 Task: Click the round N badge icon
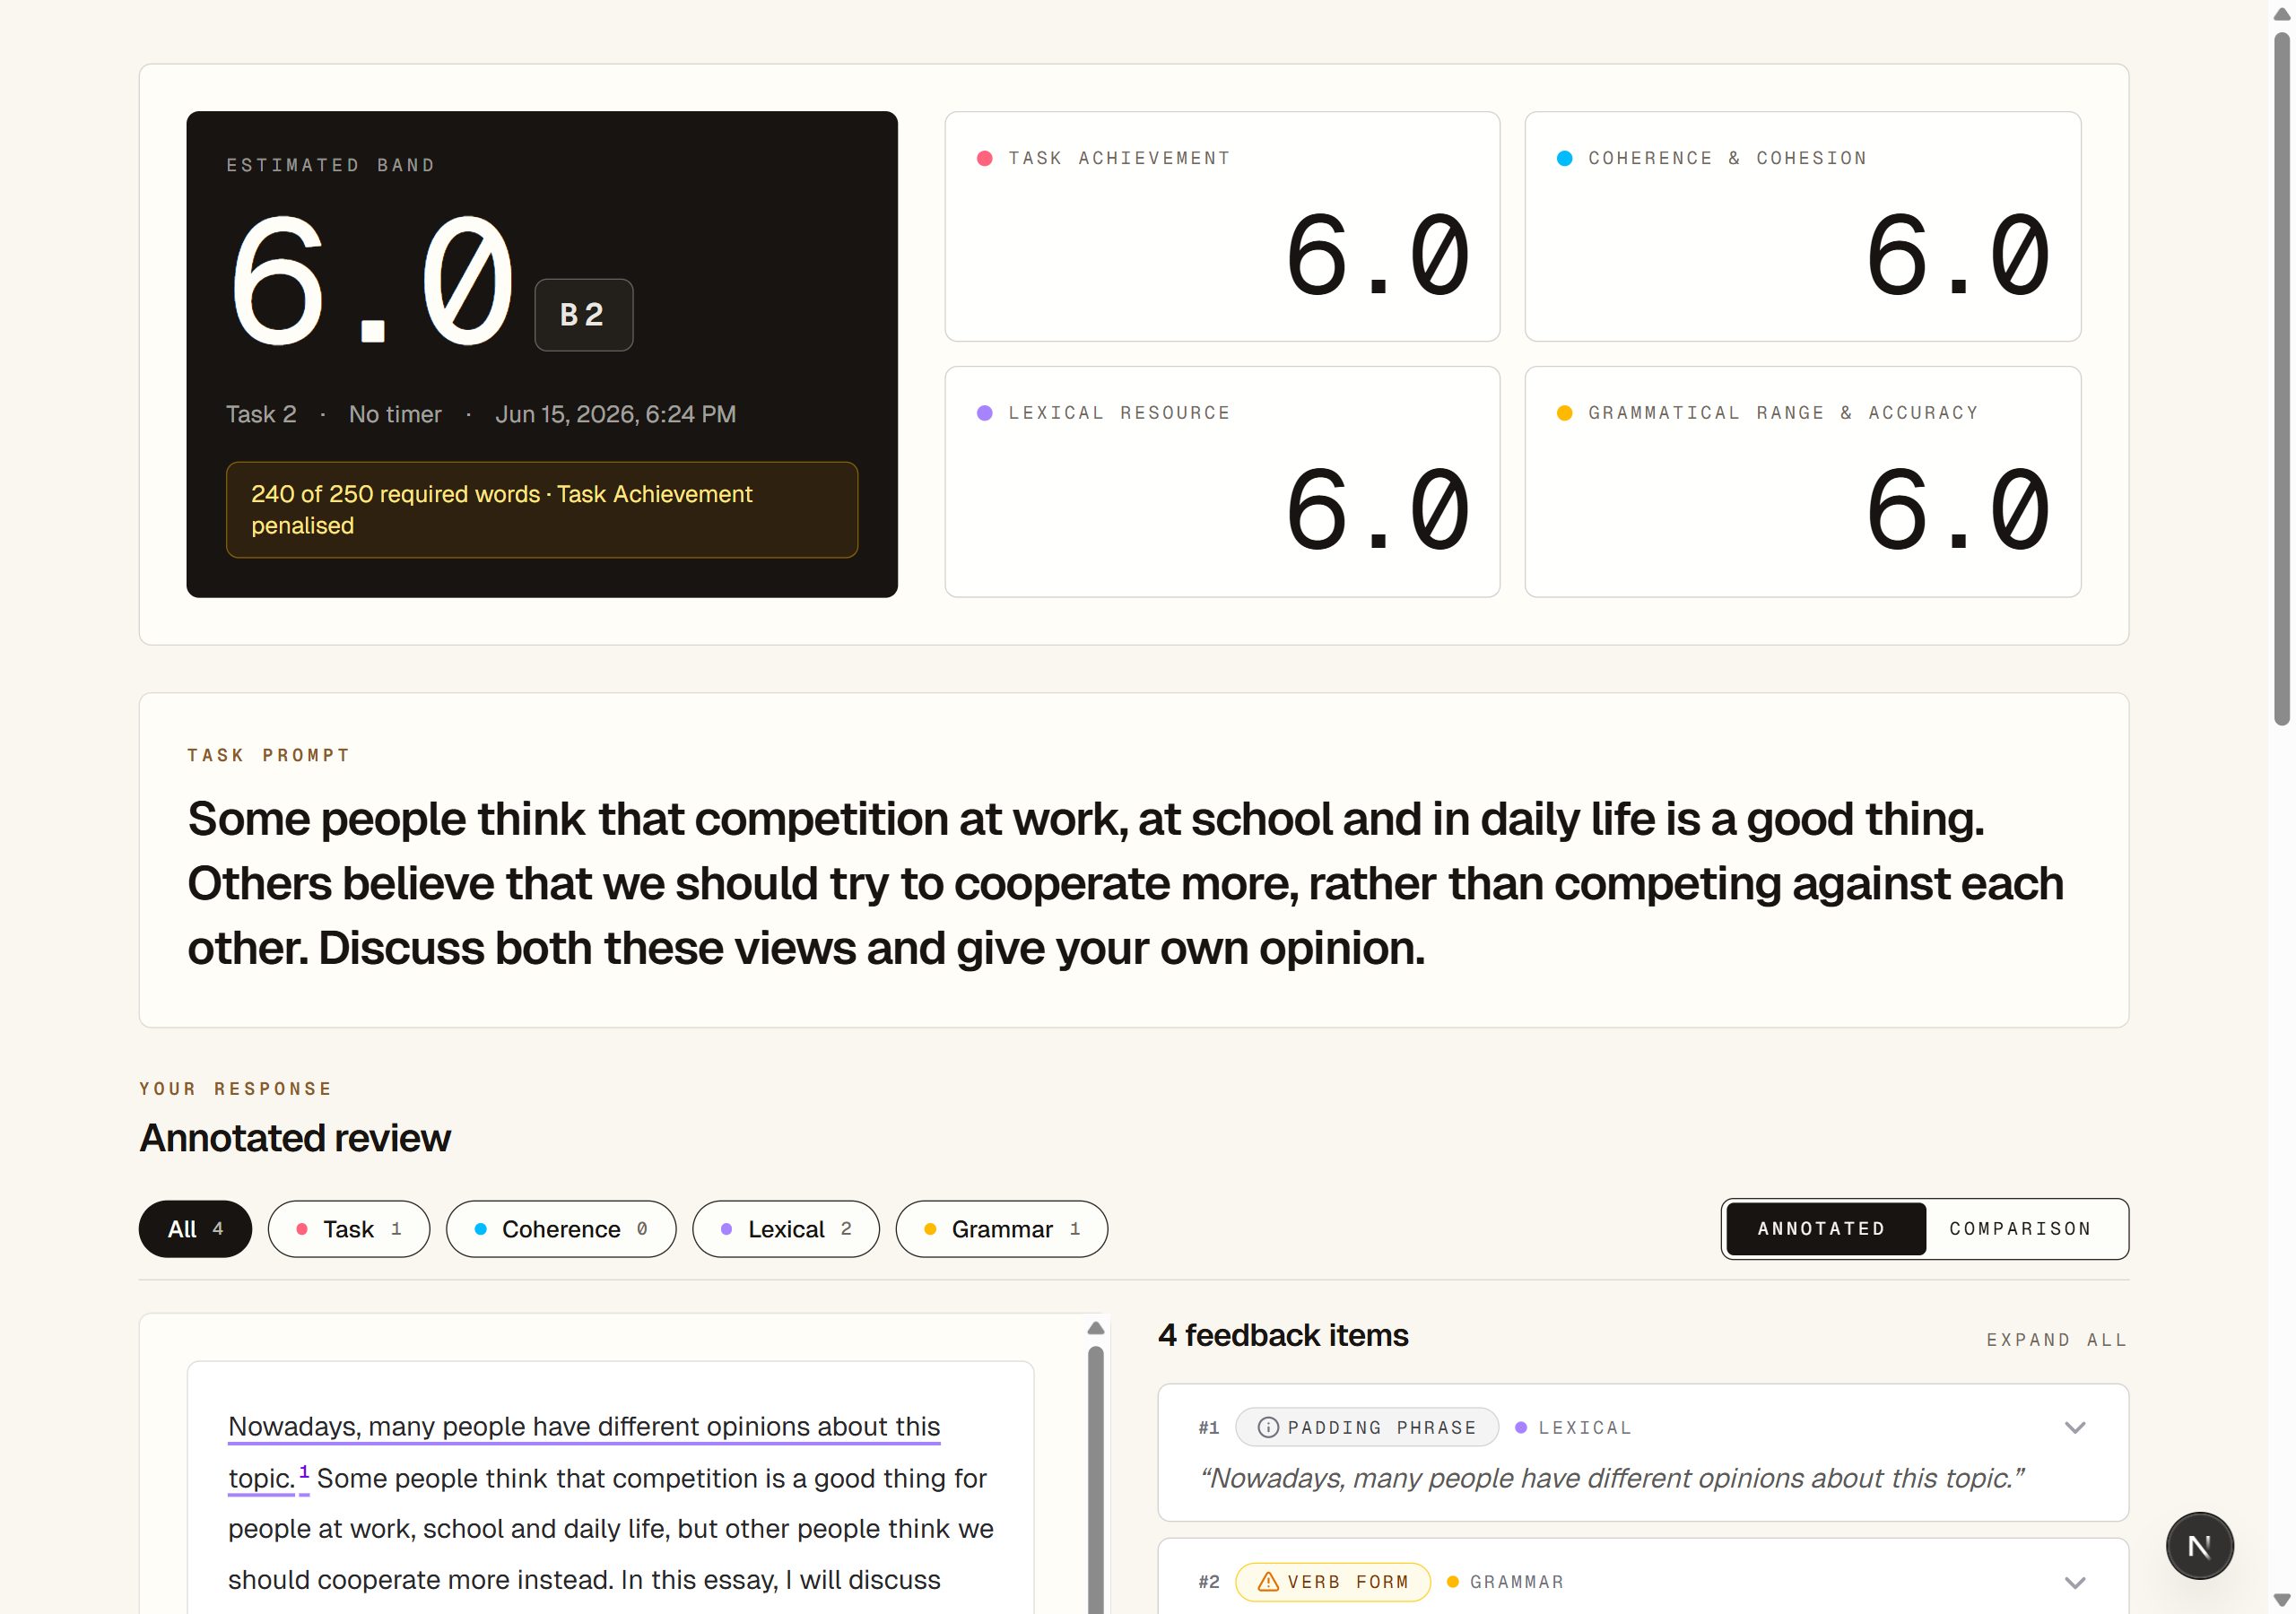click(x=2199, y=1545)
